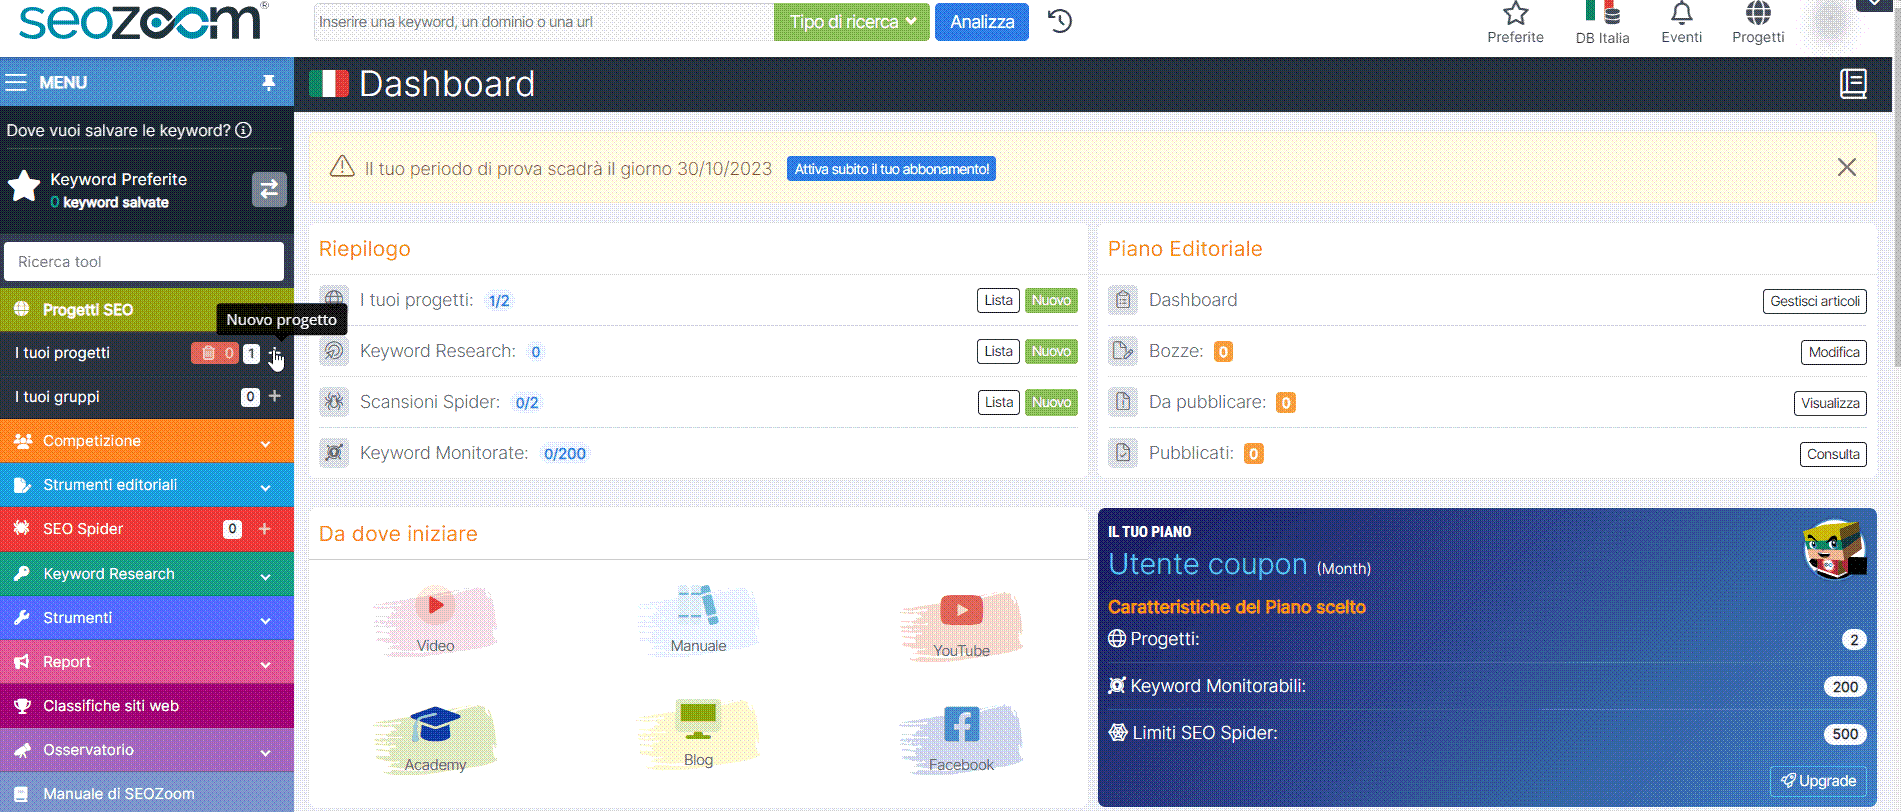1901x812 pixels.
Task: Open Preferite star icon in header
Action: (x=1515, y=14)
